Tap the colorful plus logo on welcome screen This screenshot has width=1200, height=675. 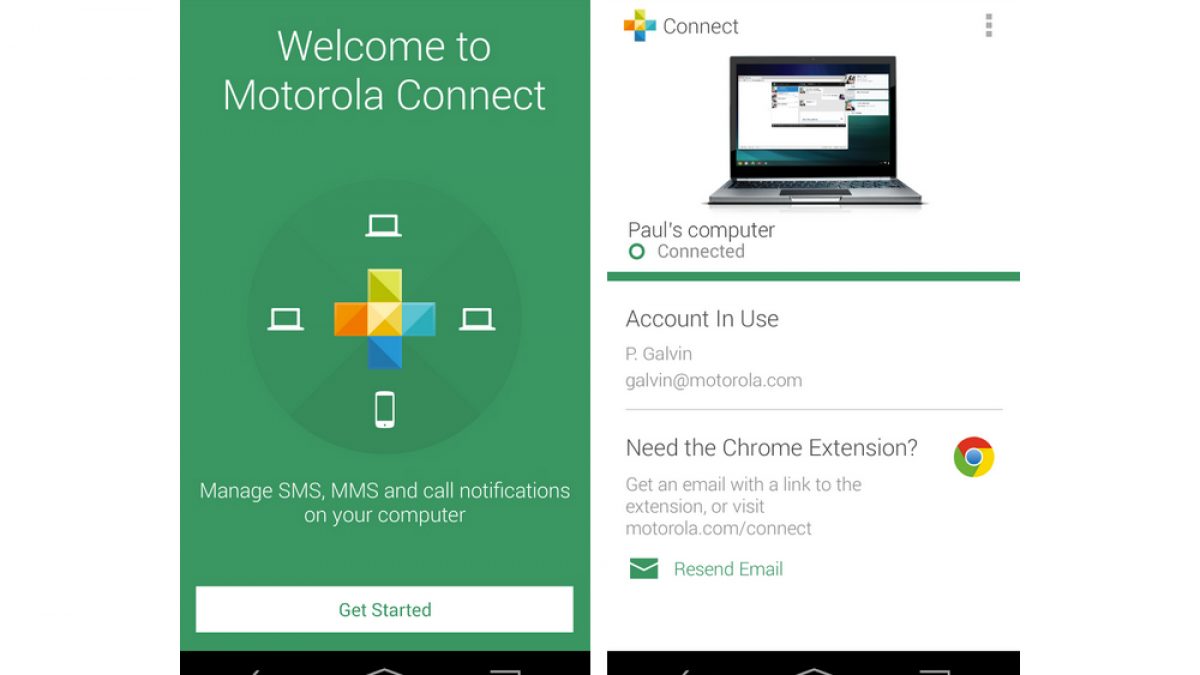pyautogui.click(x=384, y=319)
